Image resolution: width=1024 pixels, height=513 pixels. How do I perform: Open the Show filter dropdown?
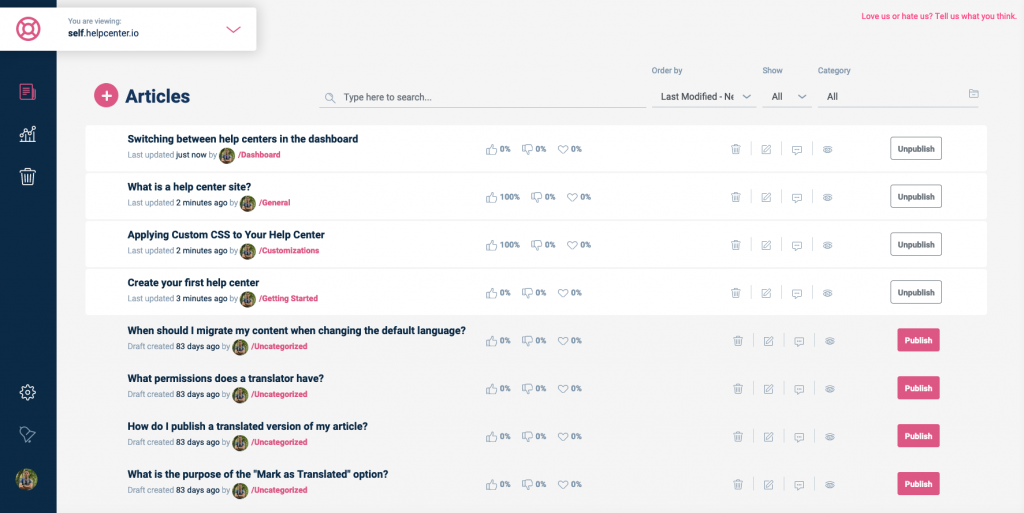(787, 97)
